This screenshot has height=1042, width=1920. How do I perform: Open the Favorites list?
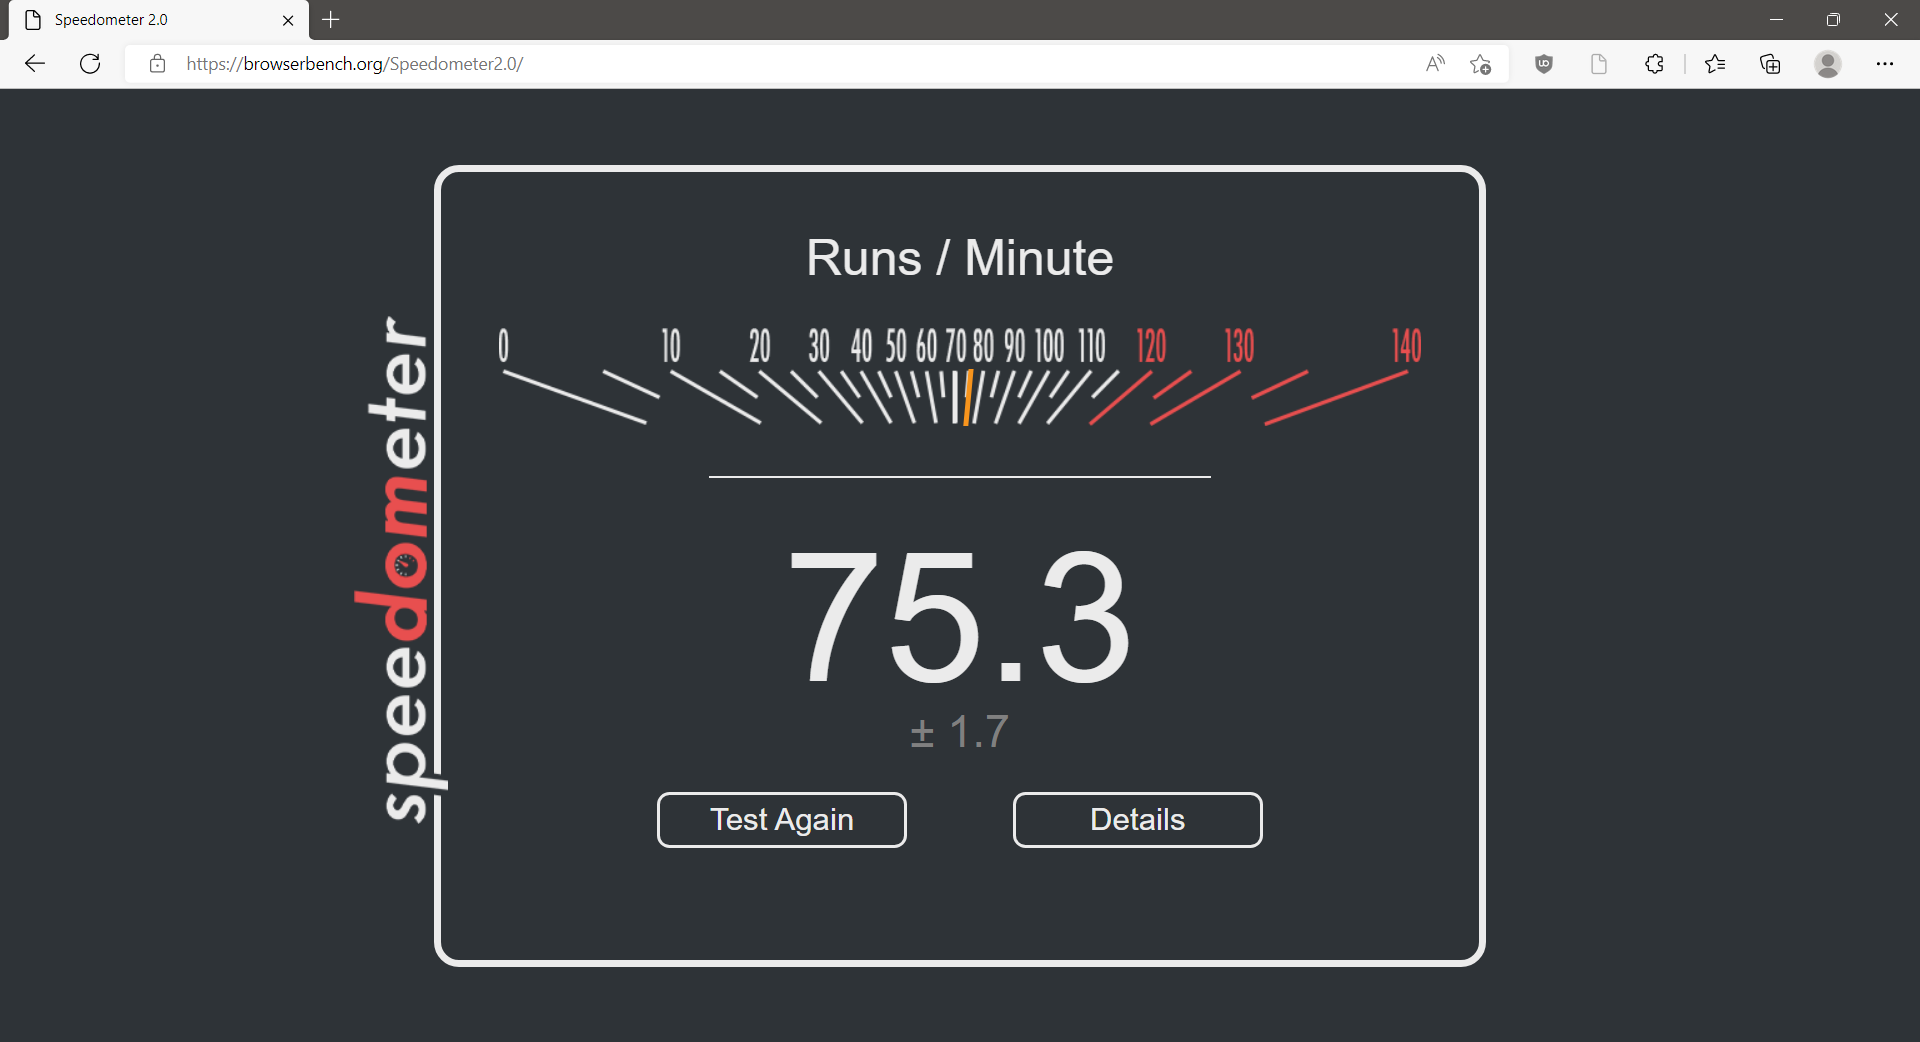[1715, 64]
